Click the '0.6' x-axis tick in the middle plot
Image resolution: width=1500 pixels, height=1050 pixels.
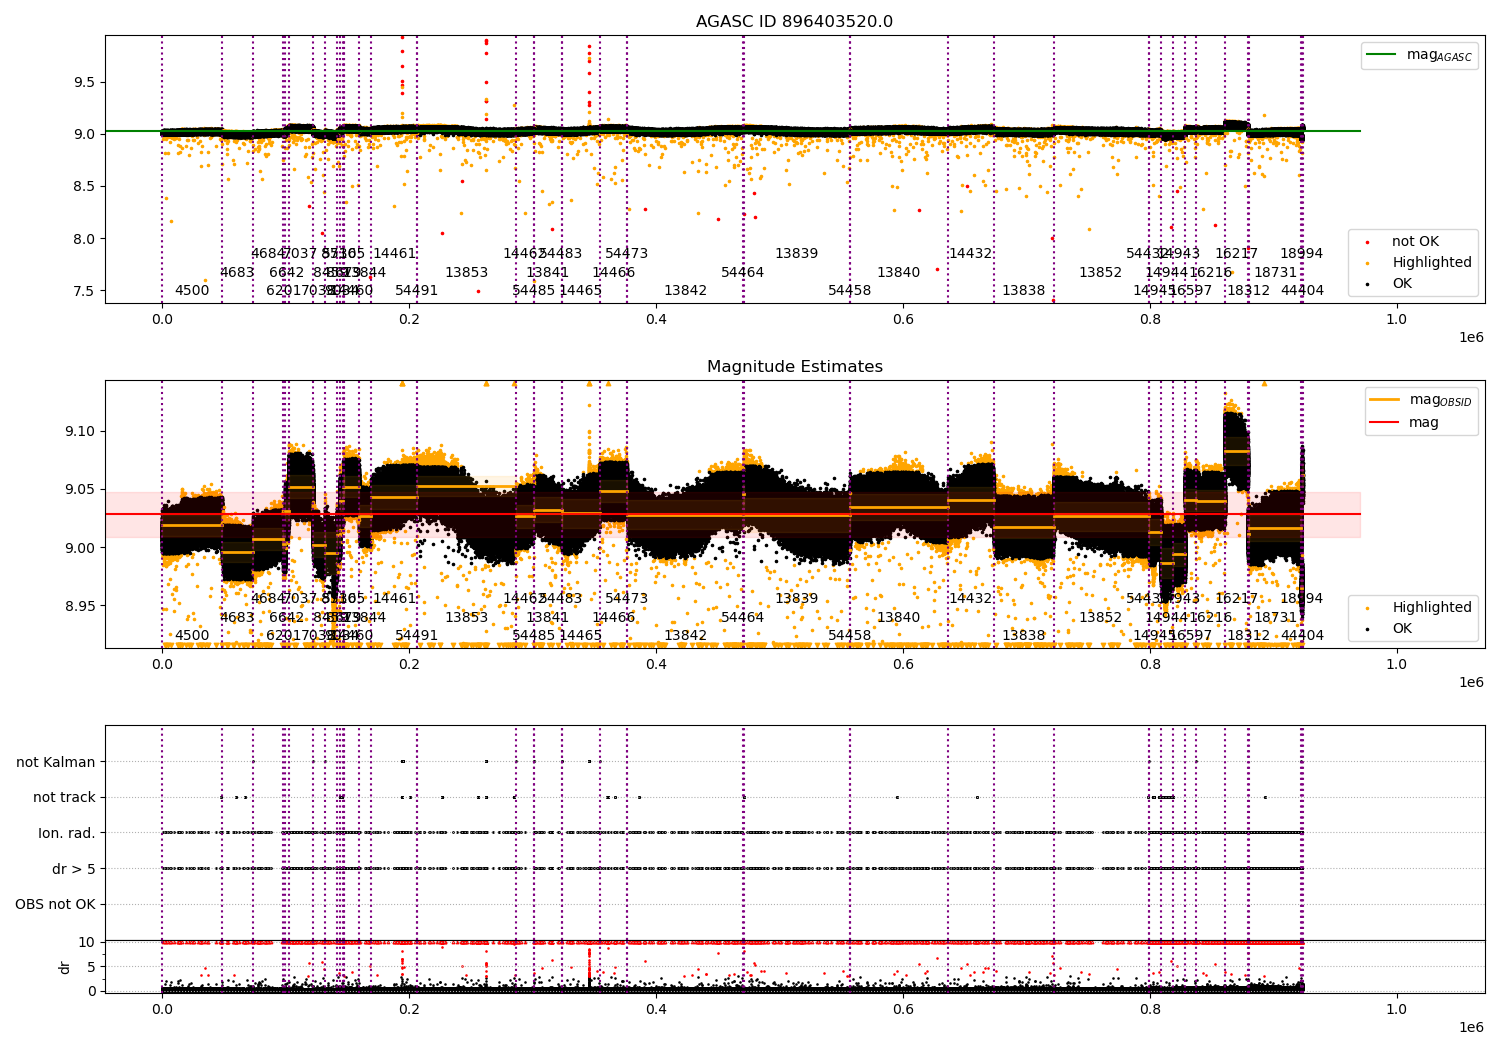click(x=903, y=664)
